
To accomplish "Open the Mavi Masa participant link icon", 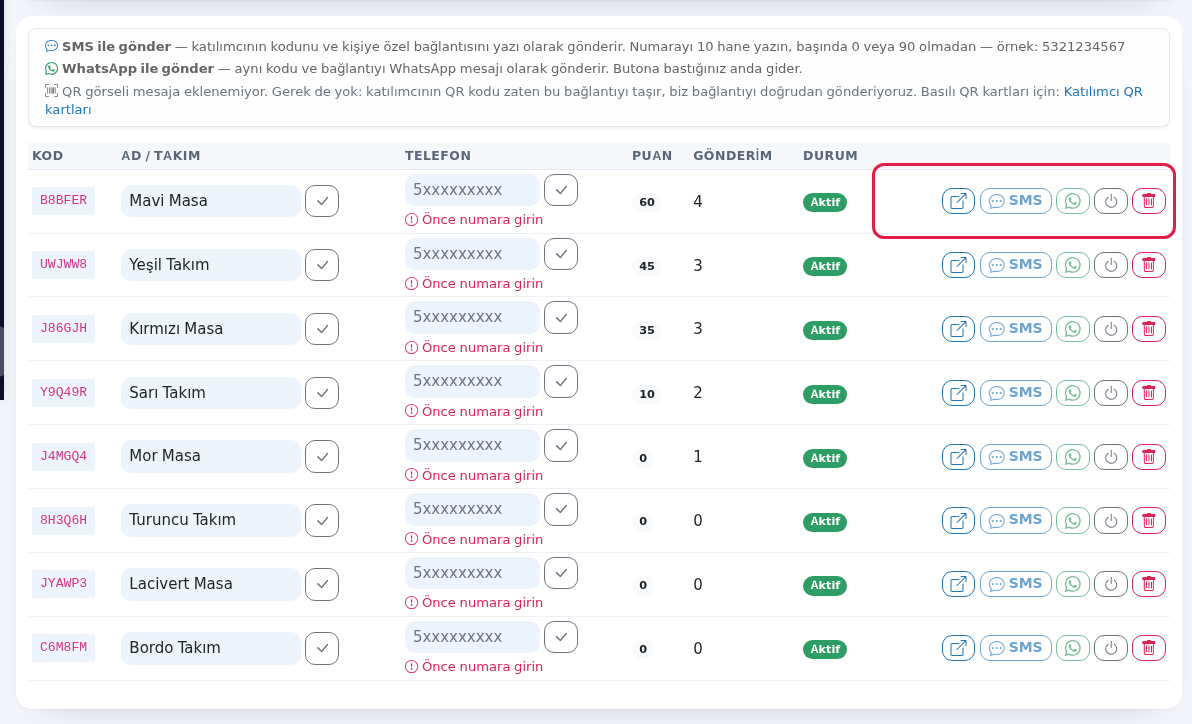I will [x=958, y=202].
